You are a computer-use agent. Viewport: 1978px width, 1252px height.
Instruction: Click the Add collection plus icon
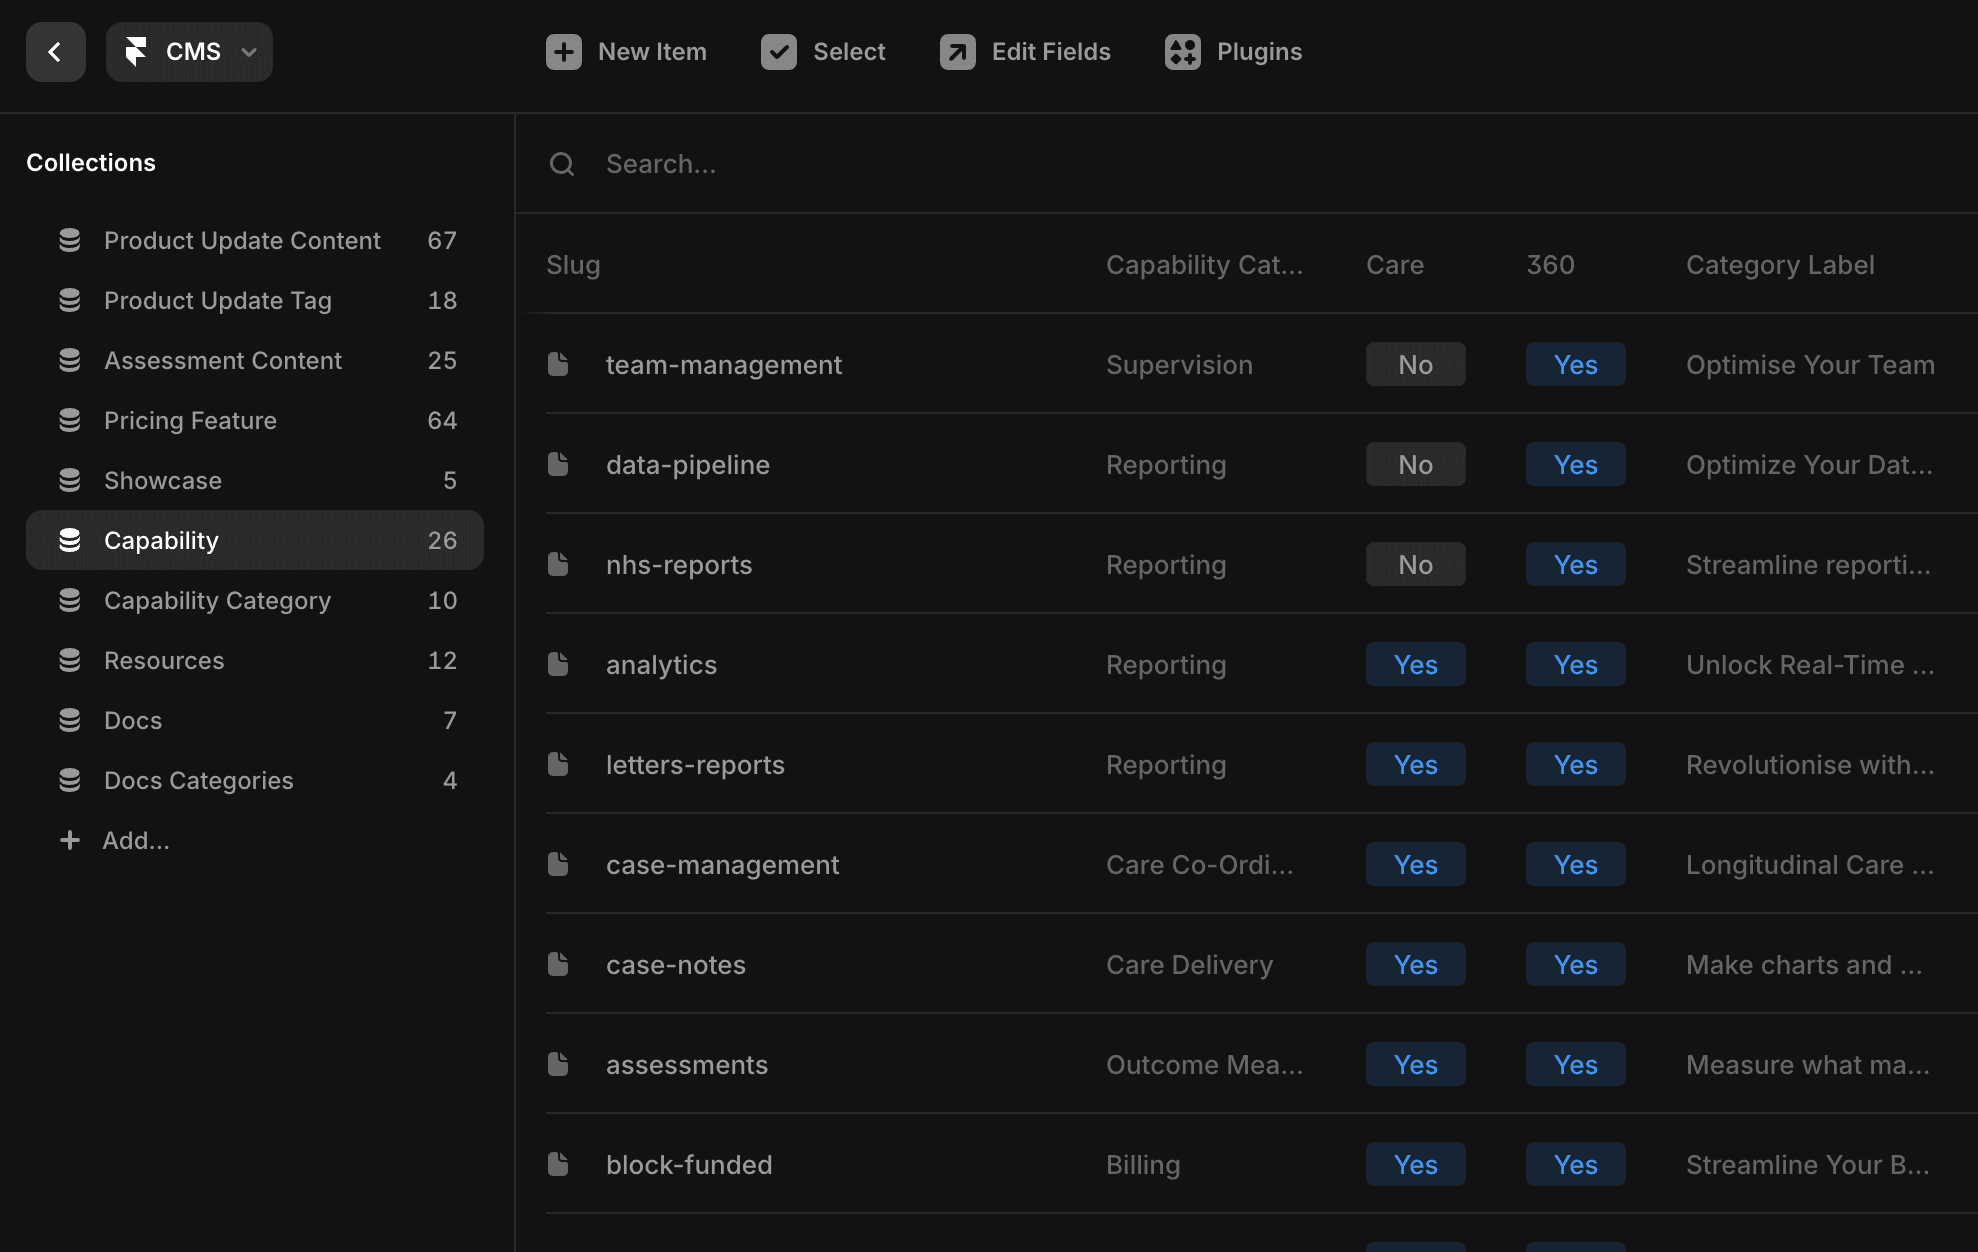tap(70, 841)
